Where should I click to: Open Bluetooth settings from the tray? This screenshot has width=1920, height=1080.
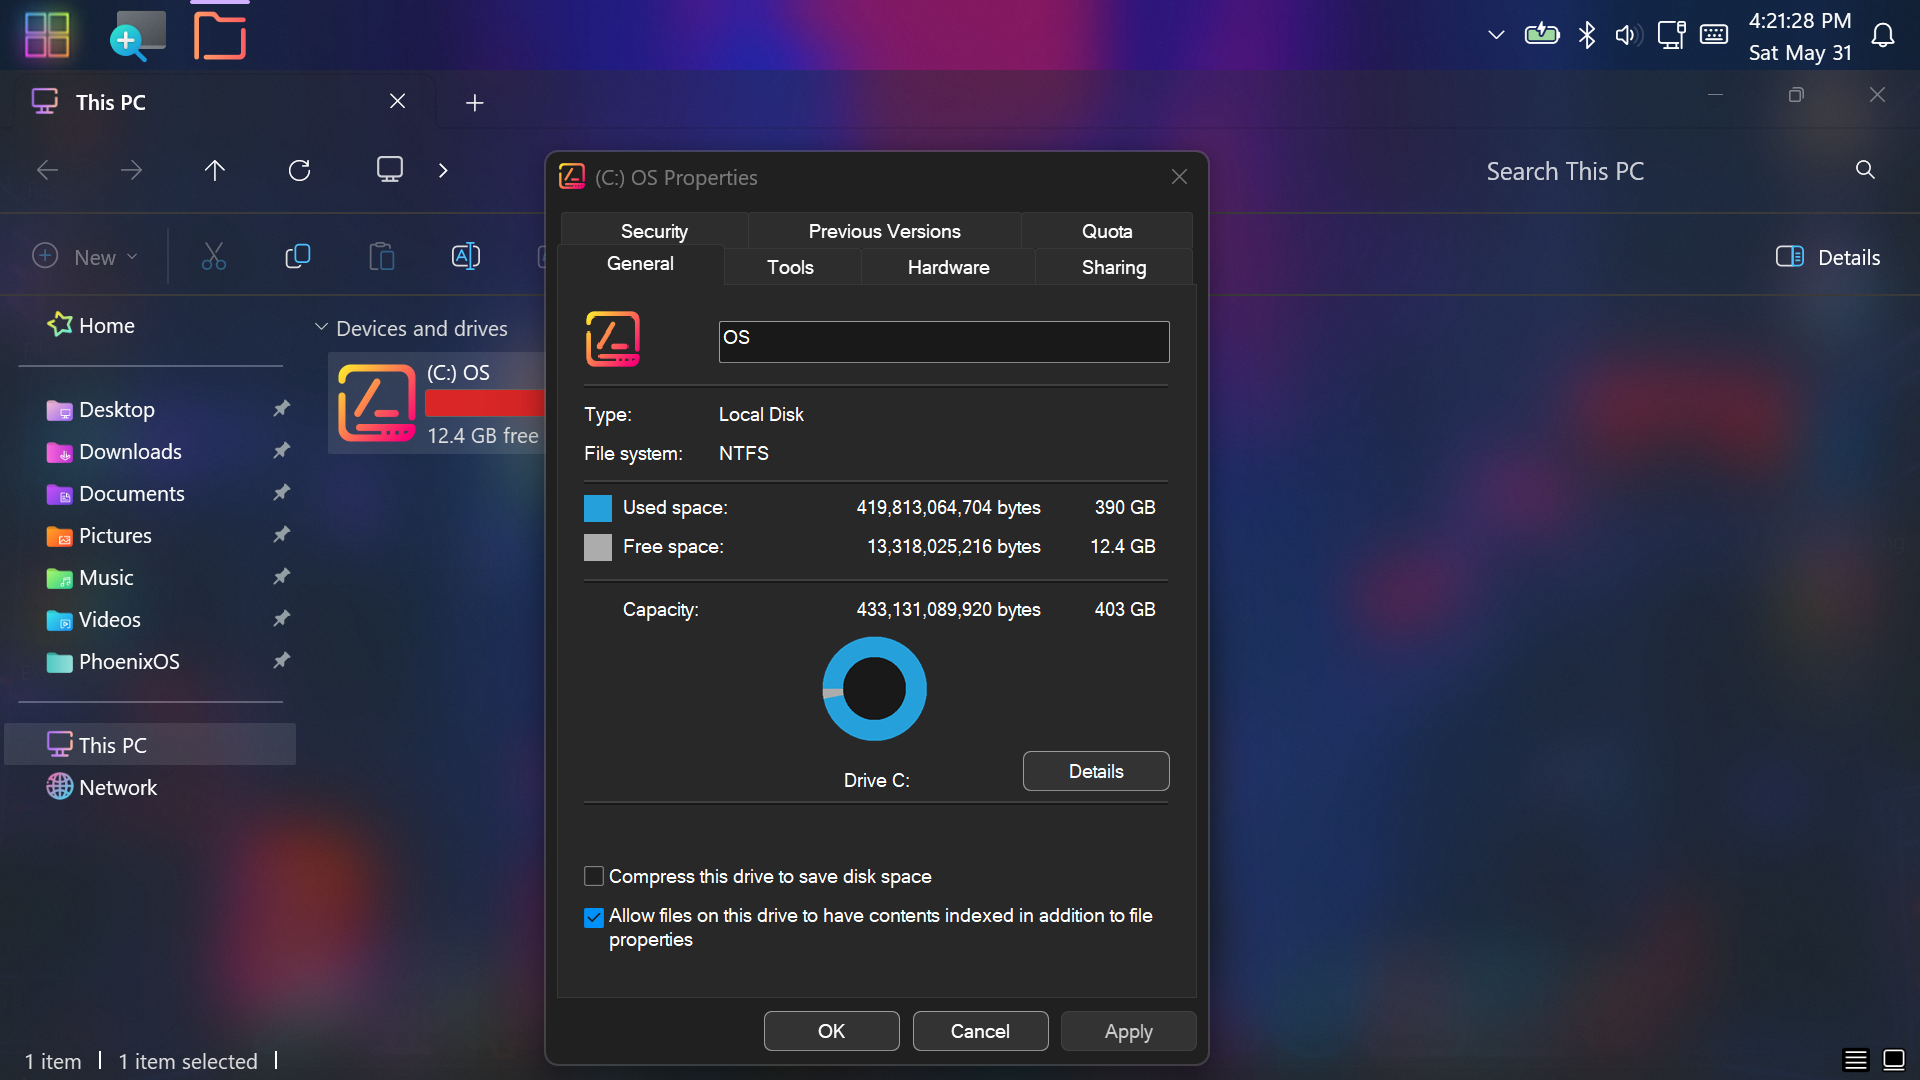click(x=1587, y=35)
